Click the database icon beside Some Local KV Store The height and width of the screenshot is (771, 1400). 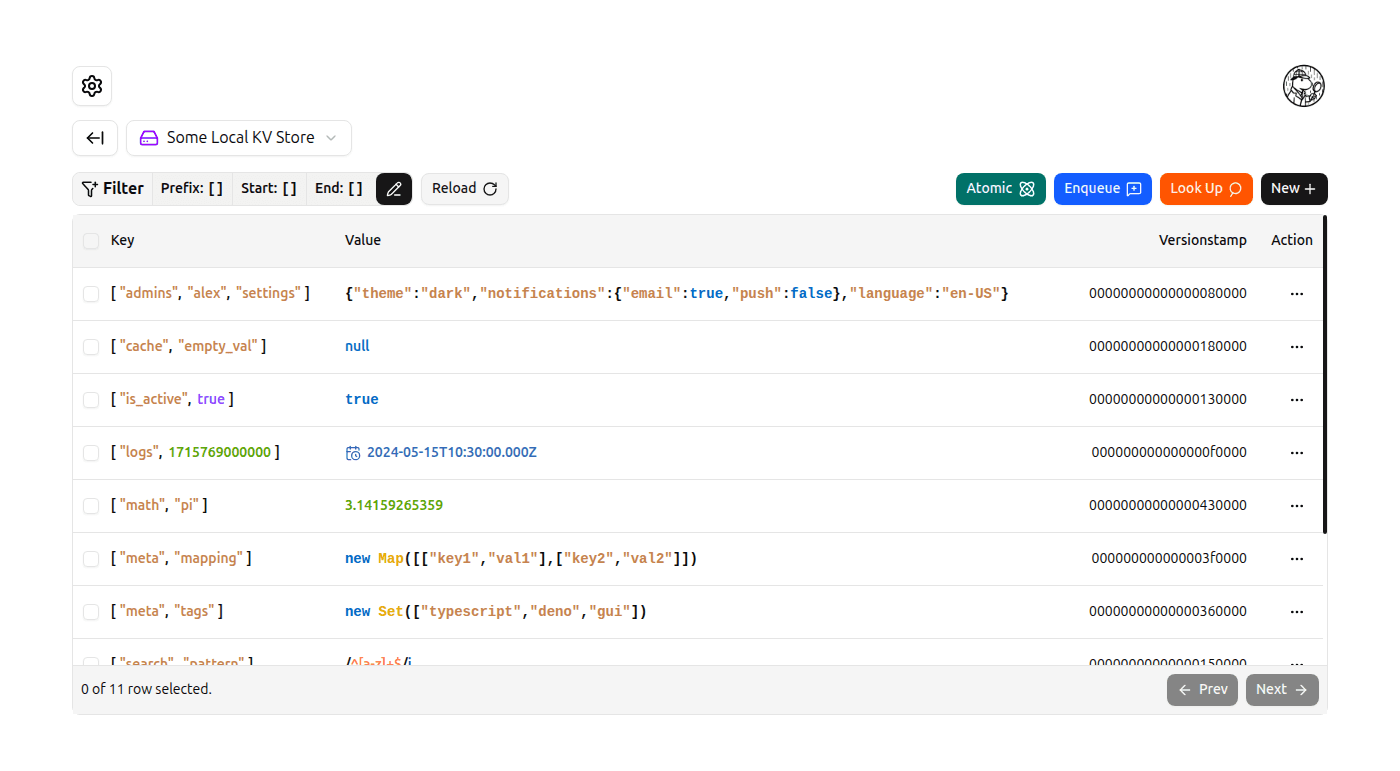click(x=148, y=137)
